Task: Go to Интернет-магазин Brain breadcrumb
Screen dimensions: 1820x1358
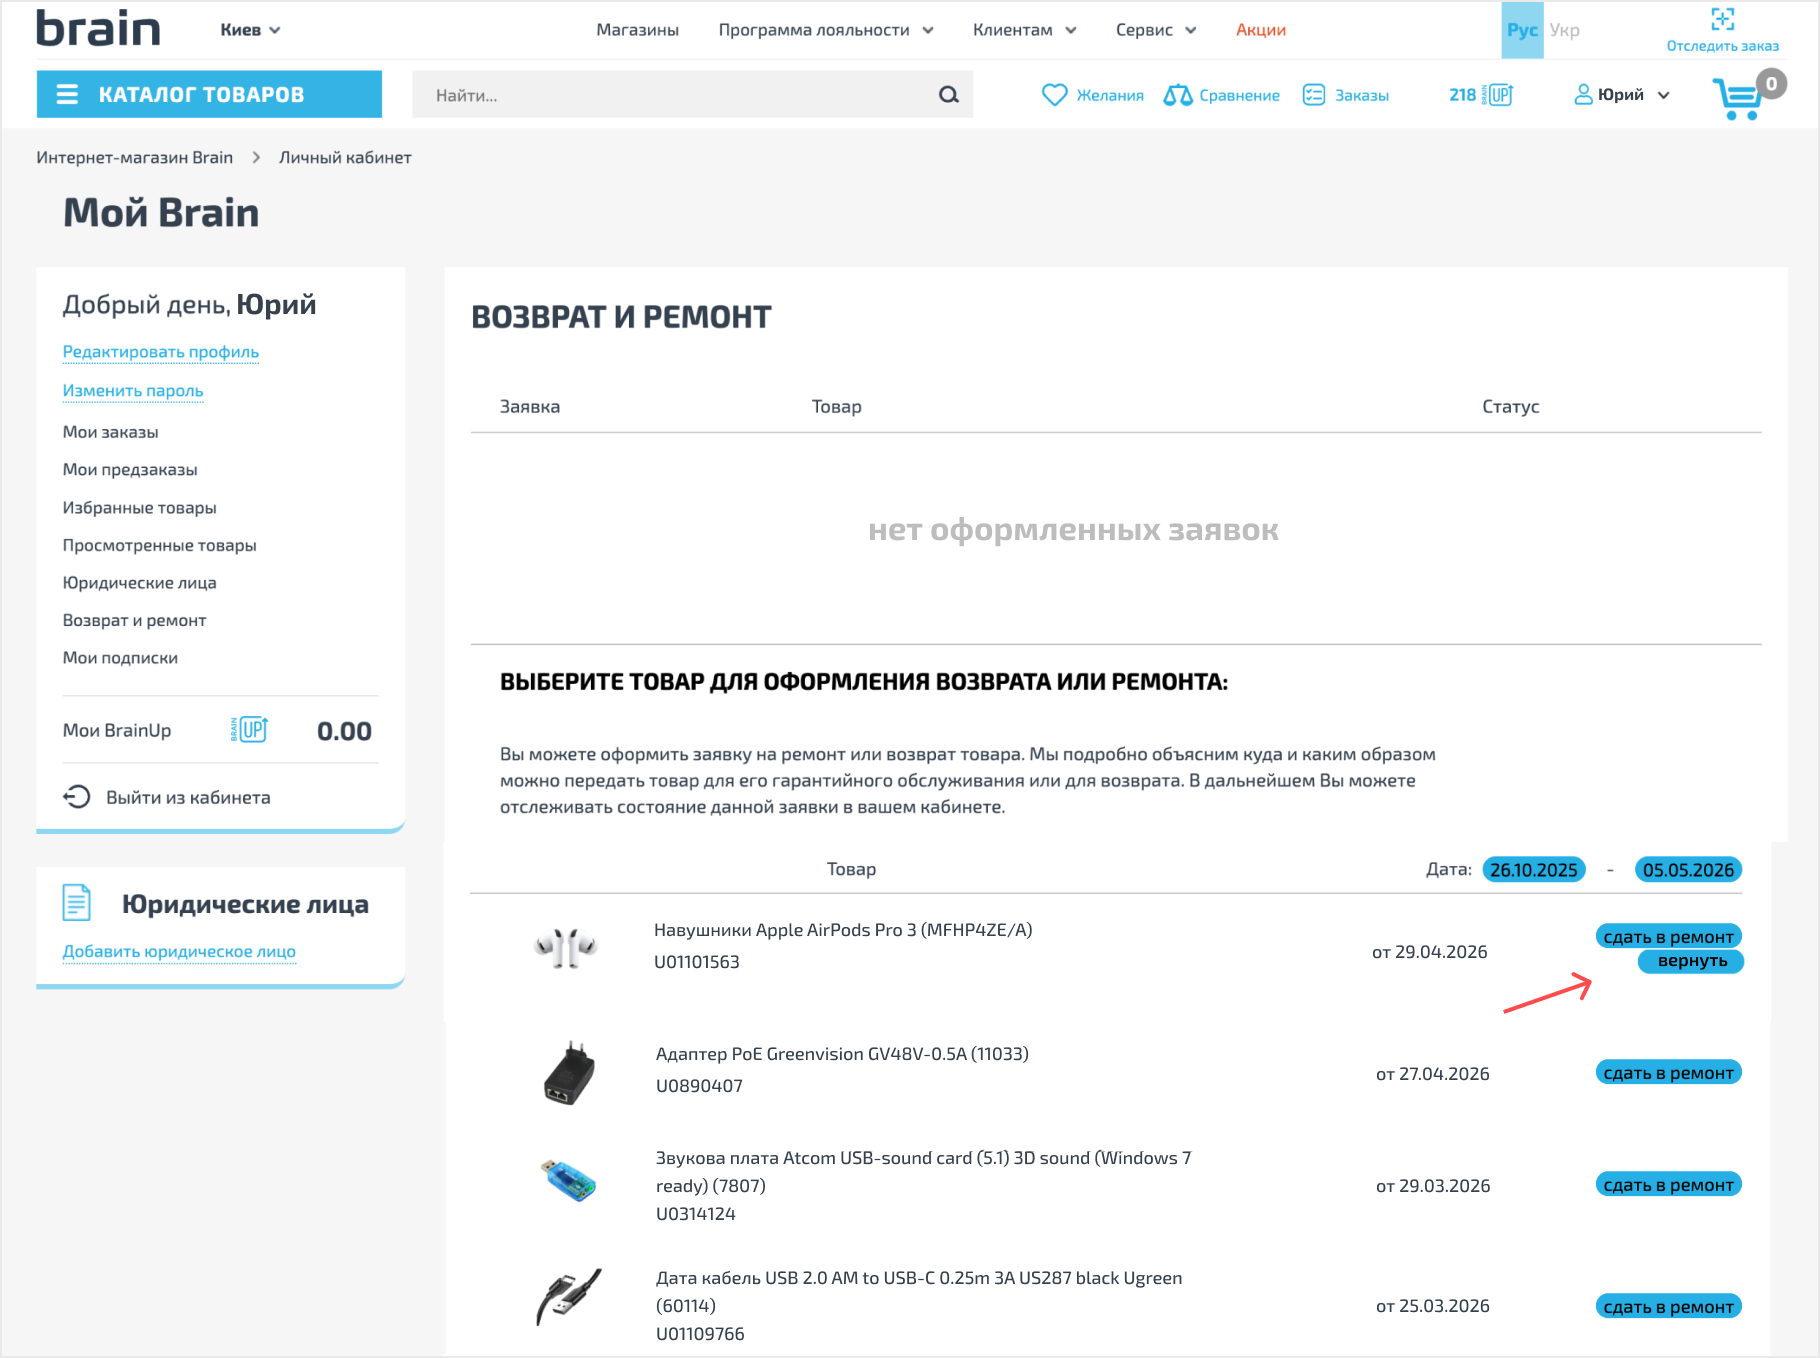Action: (134, 157)
